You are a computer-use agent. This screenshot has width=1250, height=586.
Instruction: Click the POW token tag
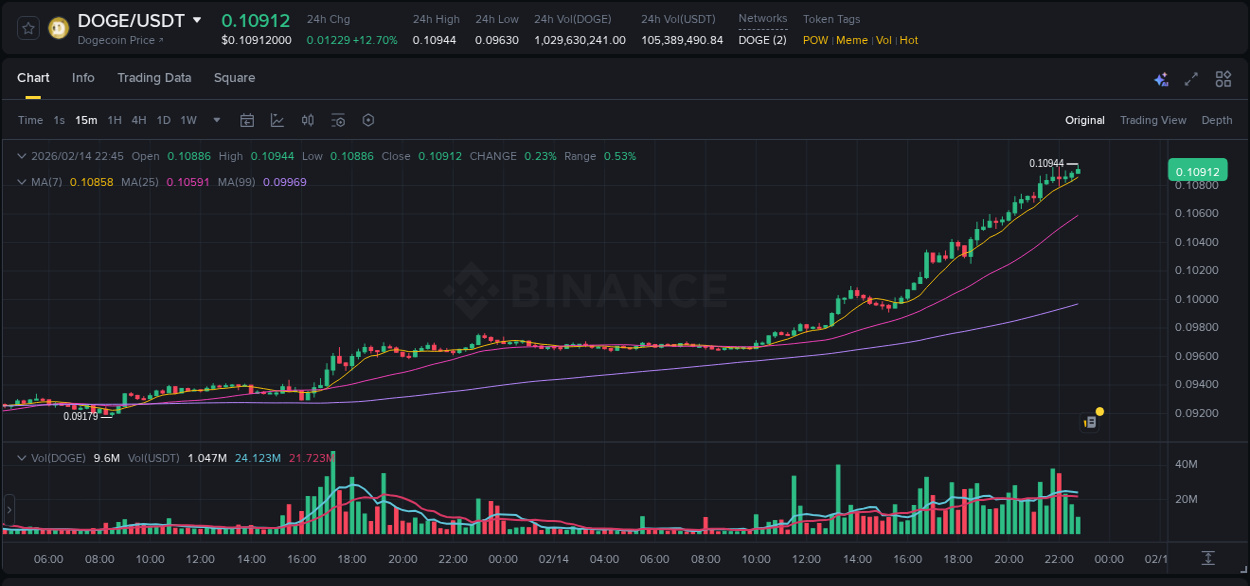click(814, 40)
